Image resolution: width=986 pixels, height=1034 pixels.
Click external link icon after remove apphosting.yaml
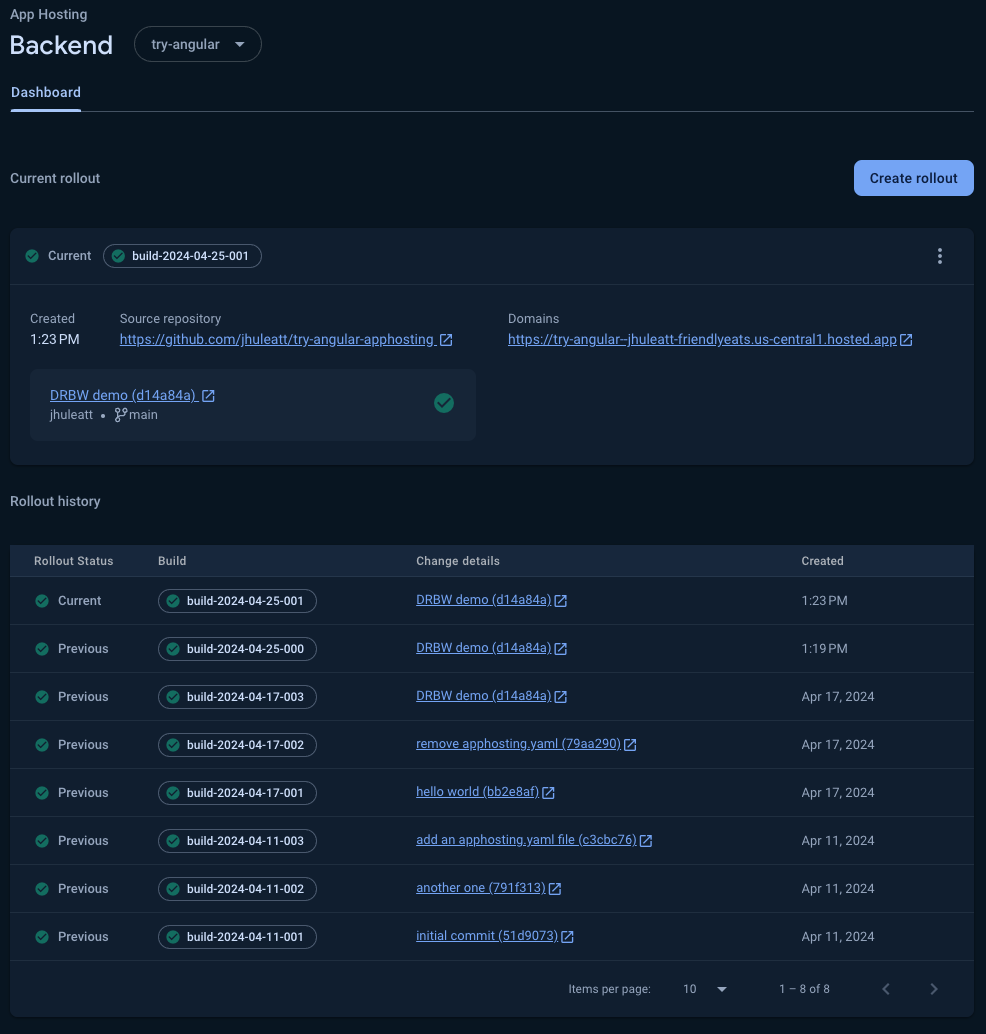(x=631, y=745)
